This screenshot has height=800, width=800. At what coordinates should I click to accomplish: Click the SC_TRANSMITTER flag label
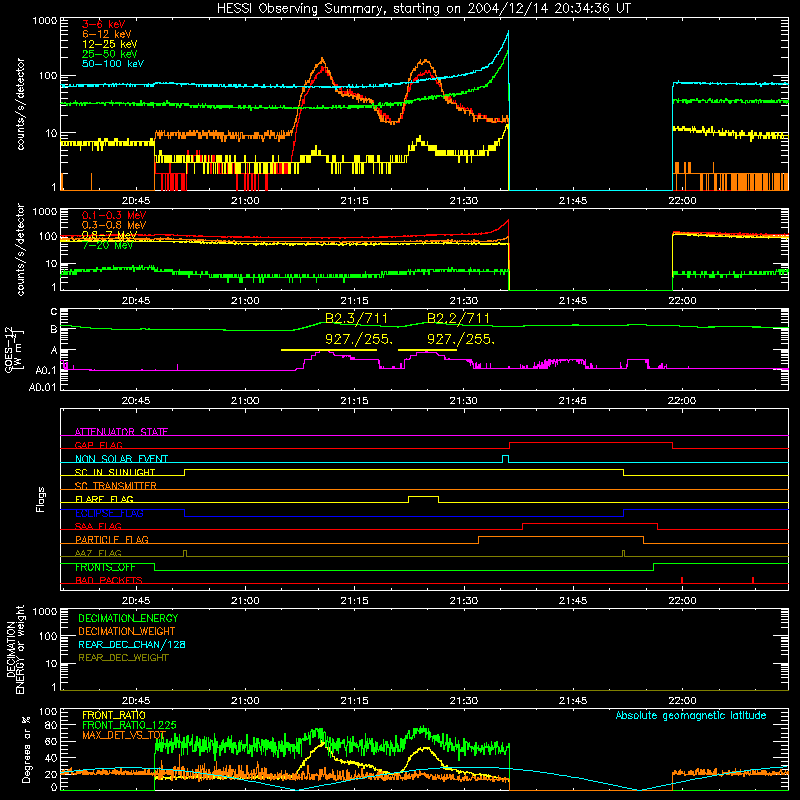[116, 485]
